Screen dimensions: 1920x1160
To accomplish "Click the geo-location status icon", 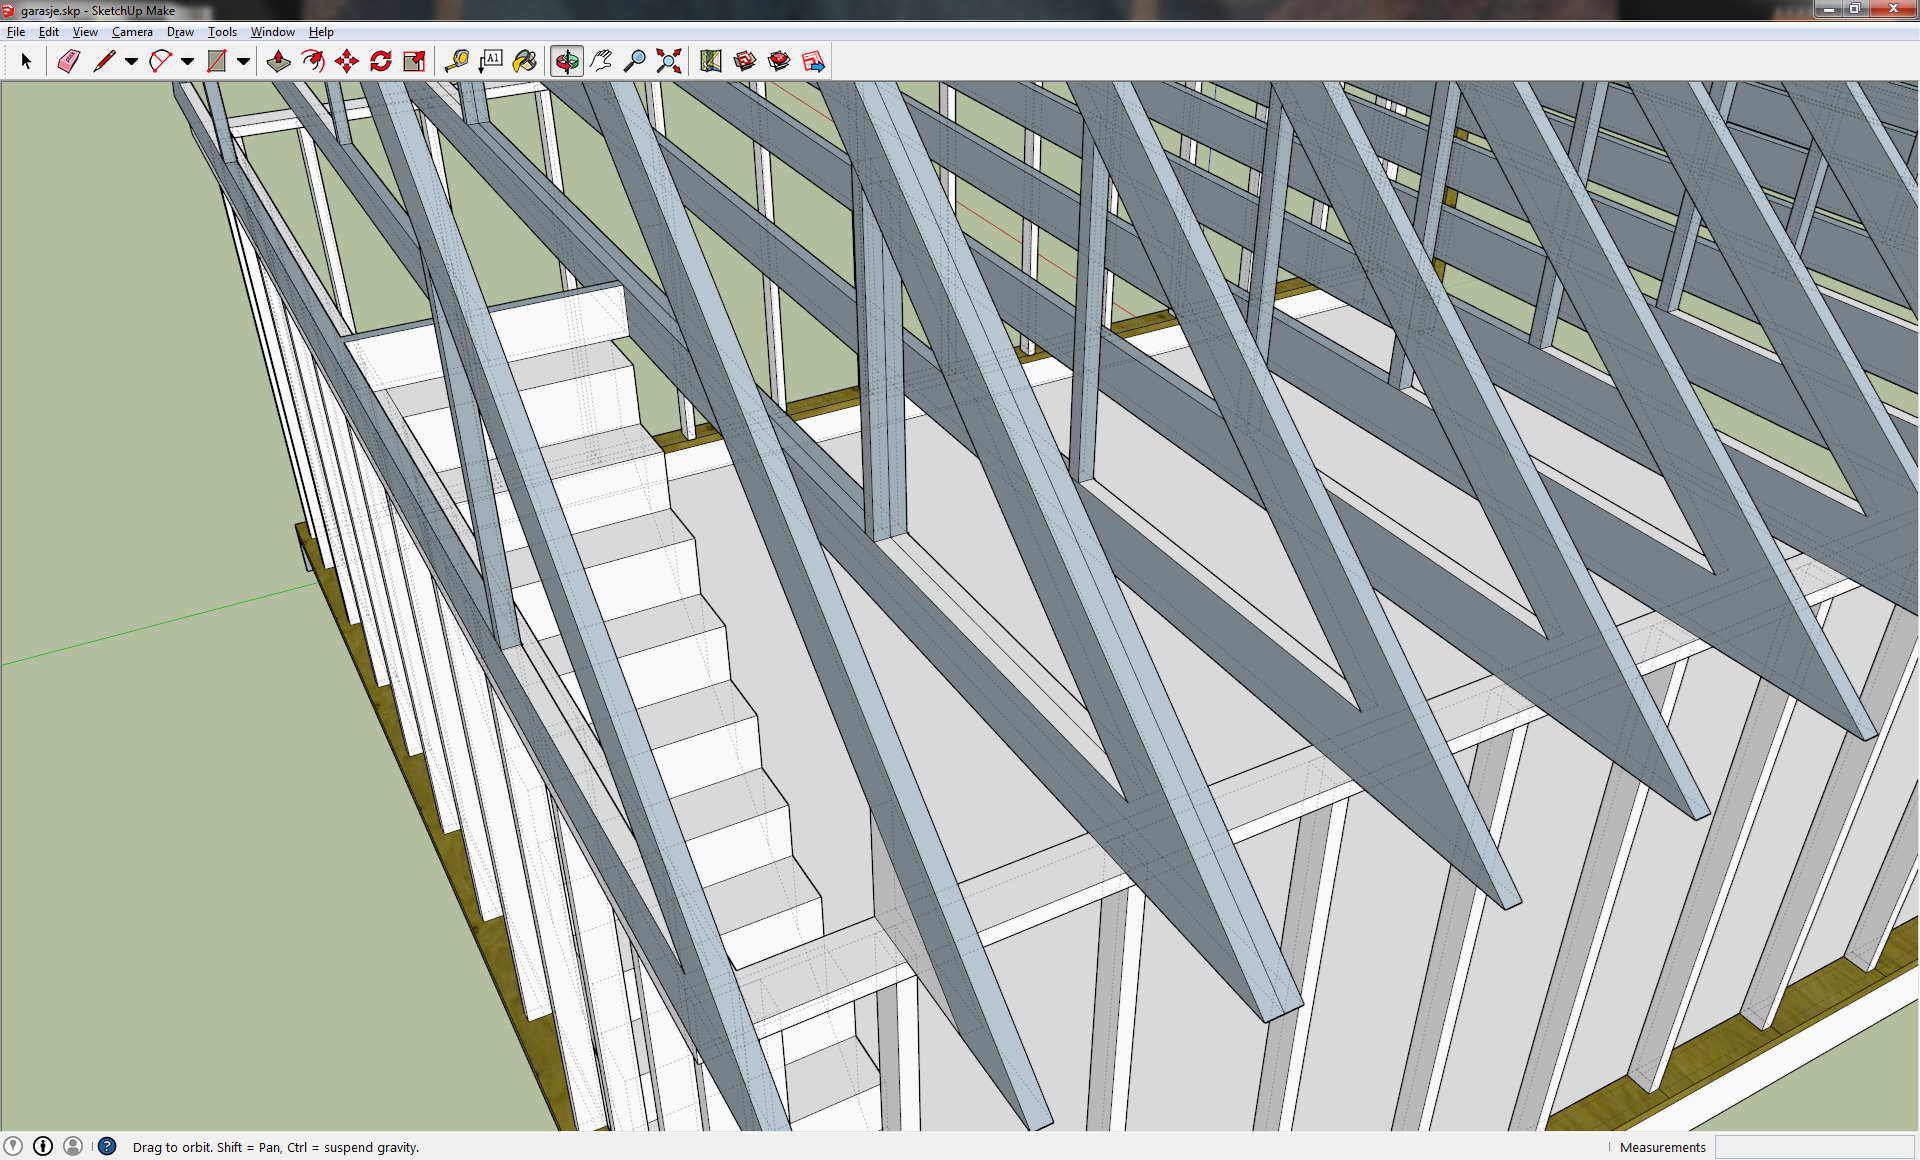I will [x=13, y=1147].
